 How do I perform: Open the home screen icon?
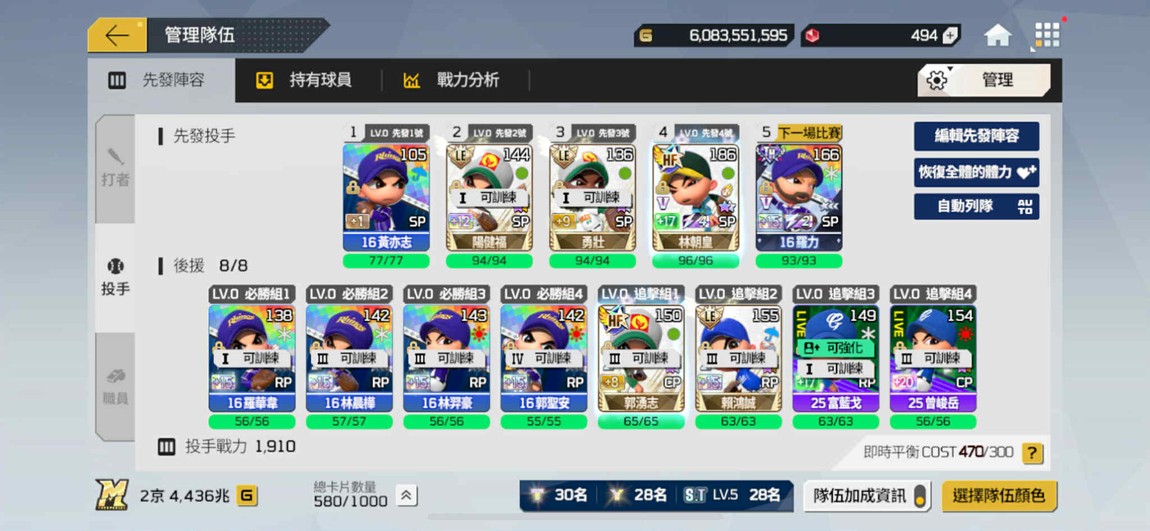click(x=997, y=35)
